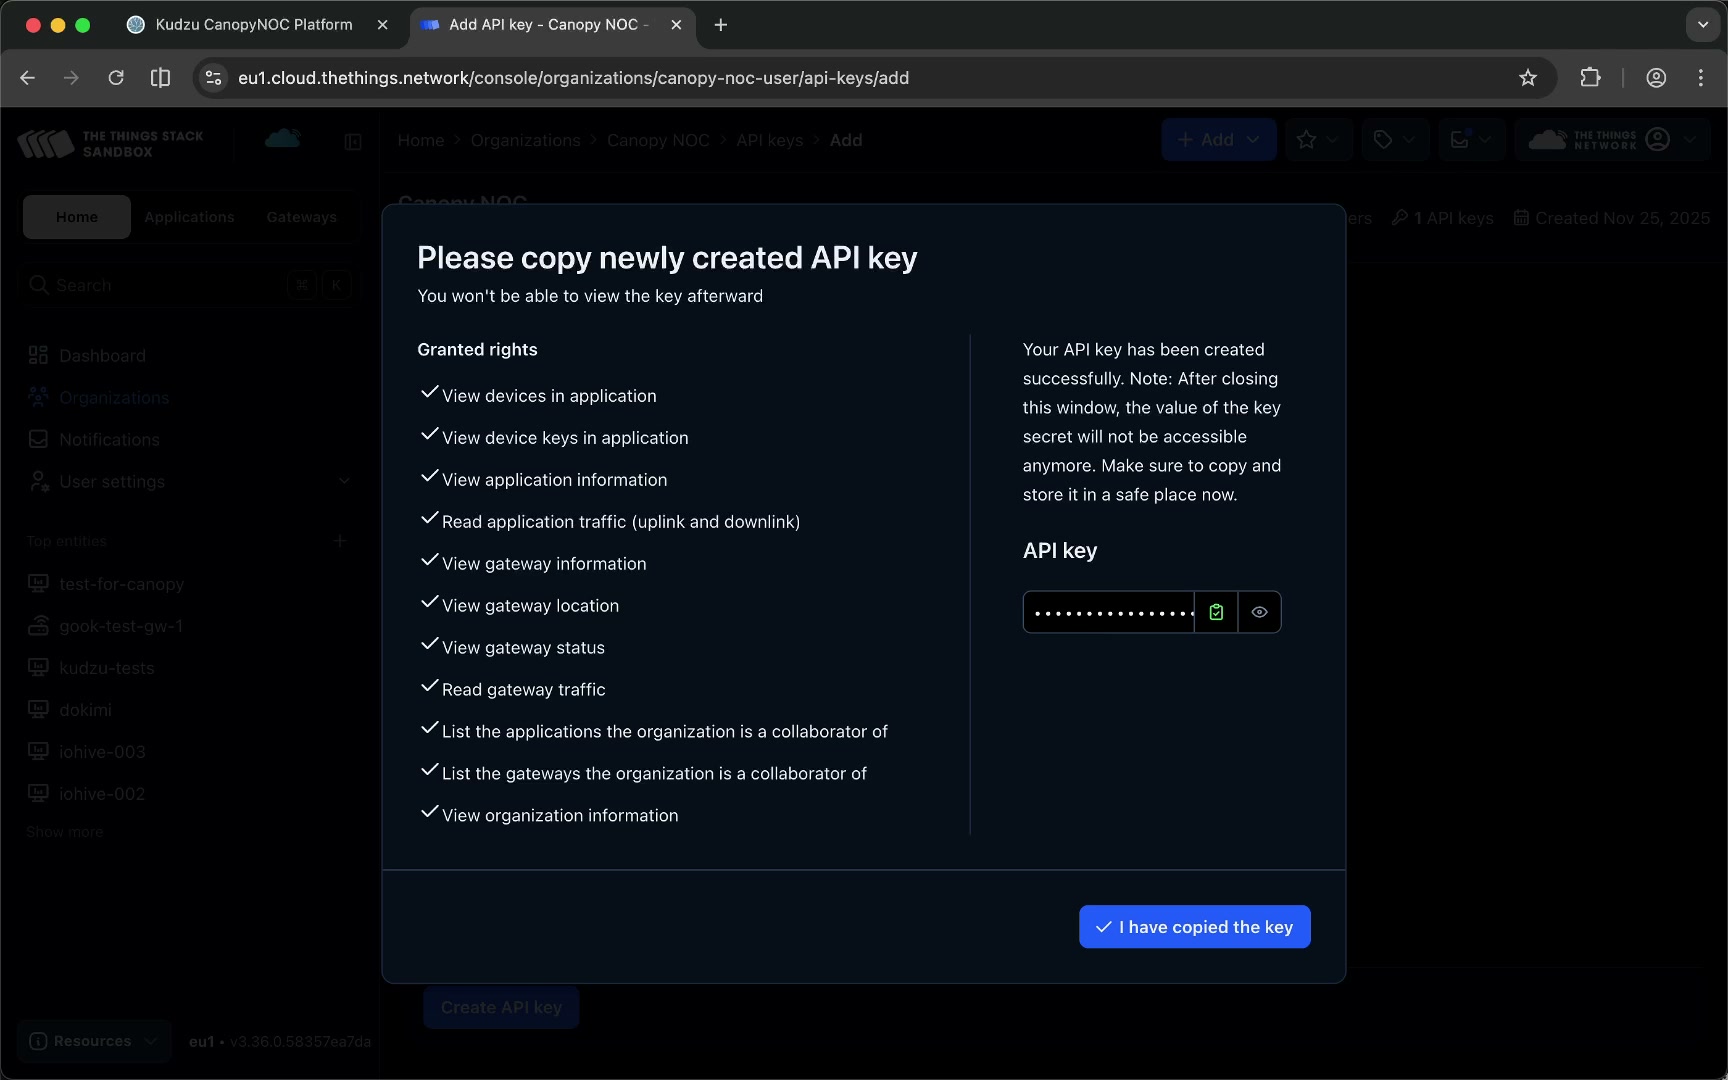Image resolution: width=1728 pixels, height=1080 pixels.
Task: Switch to Kudzu CanopyNOC Platform tab
Action: coord(254,25)
